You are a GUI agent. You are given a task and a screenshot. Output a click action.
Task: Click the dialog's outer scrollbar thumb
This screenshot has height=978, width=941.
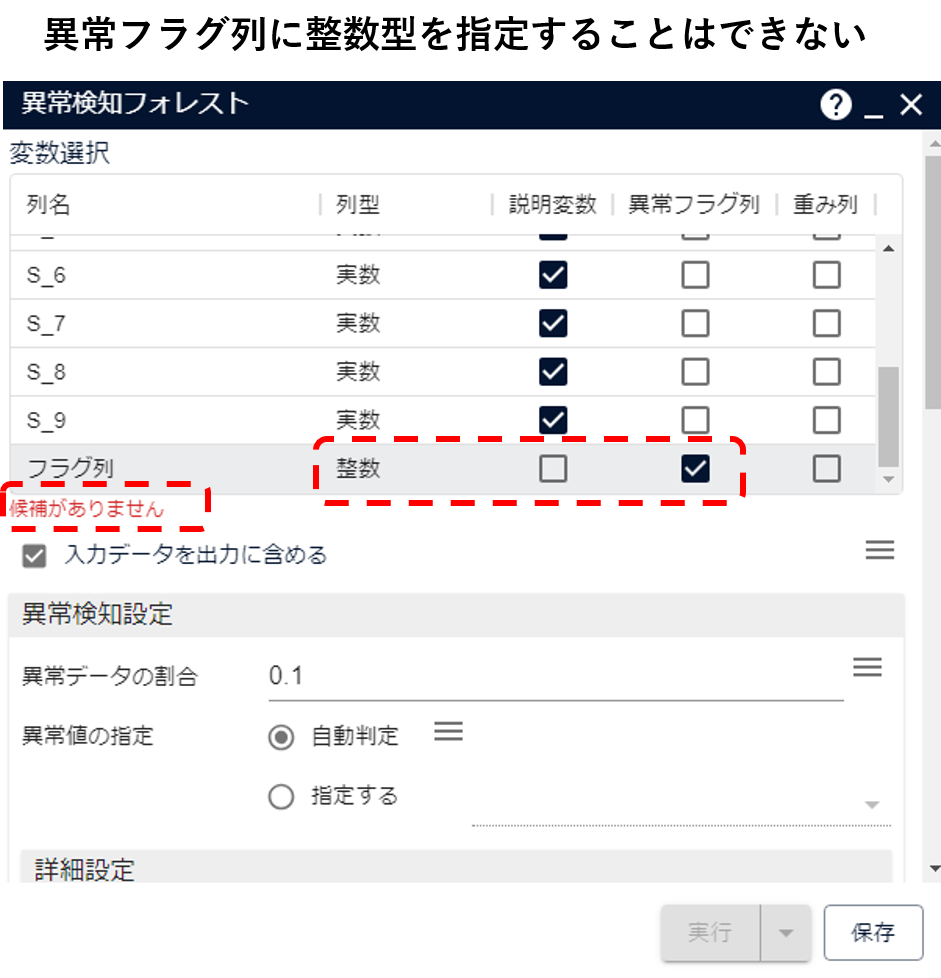(x=933, y=282)
